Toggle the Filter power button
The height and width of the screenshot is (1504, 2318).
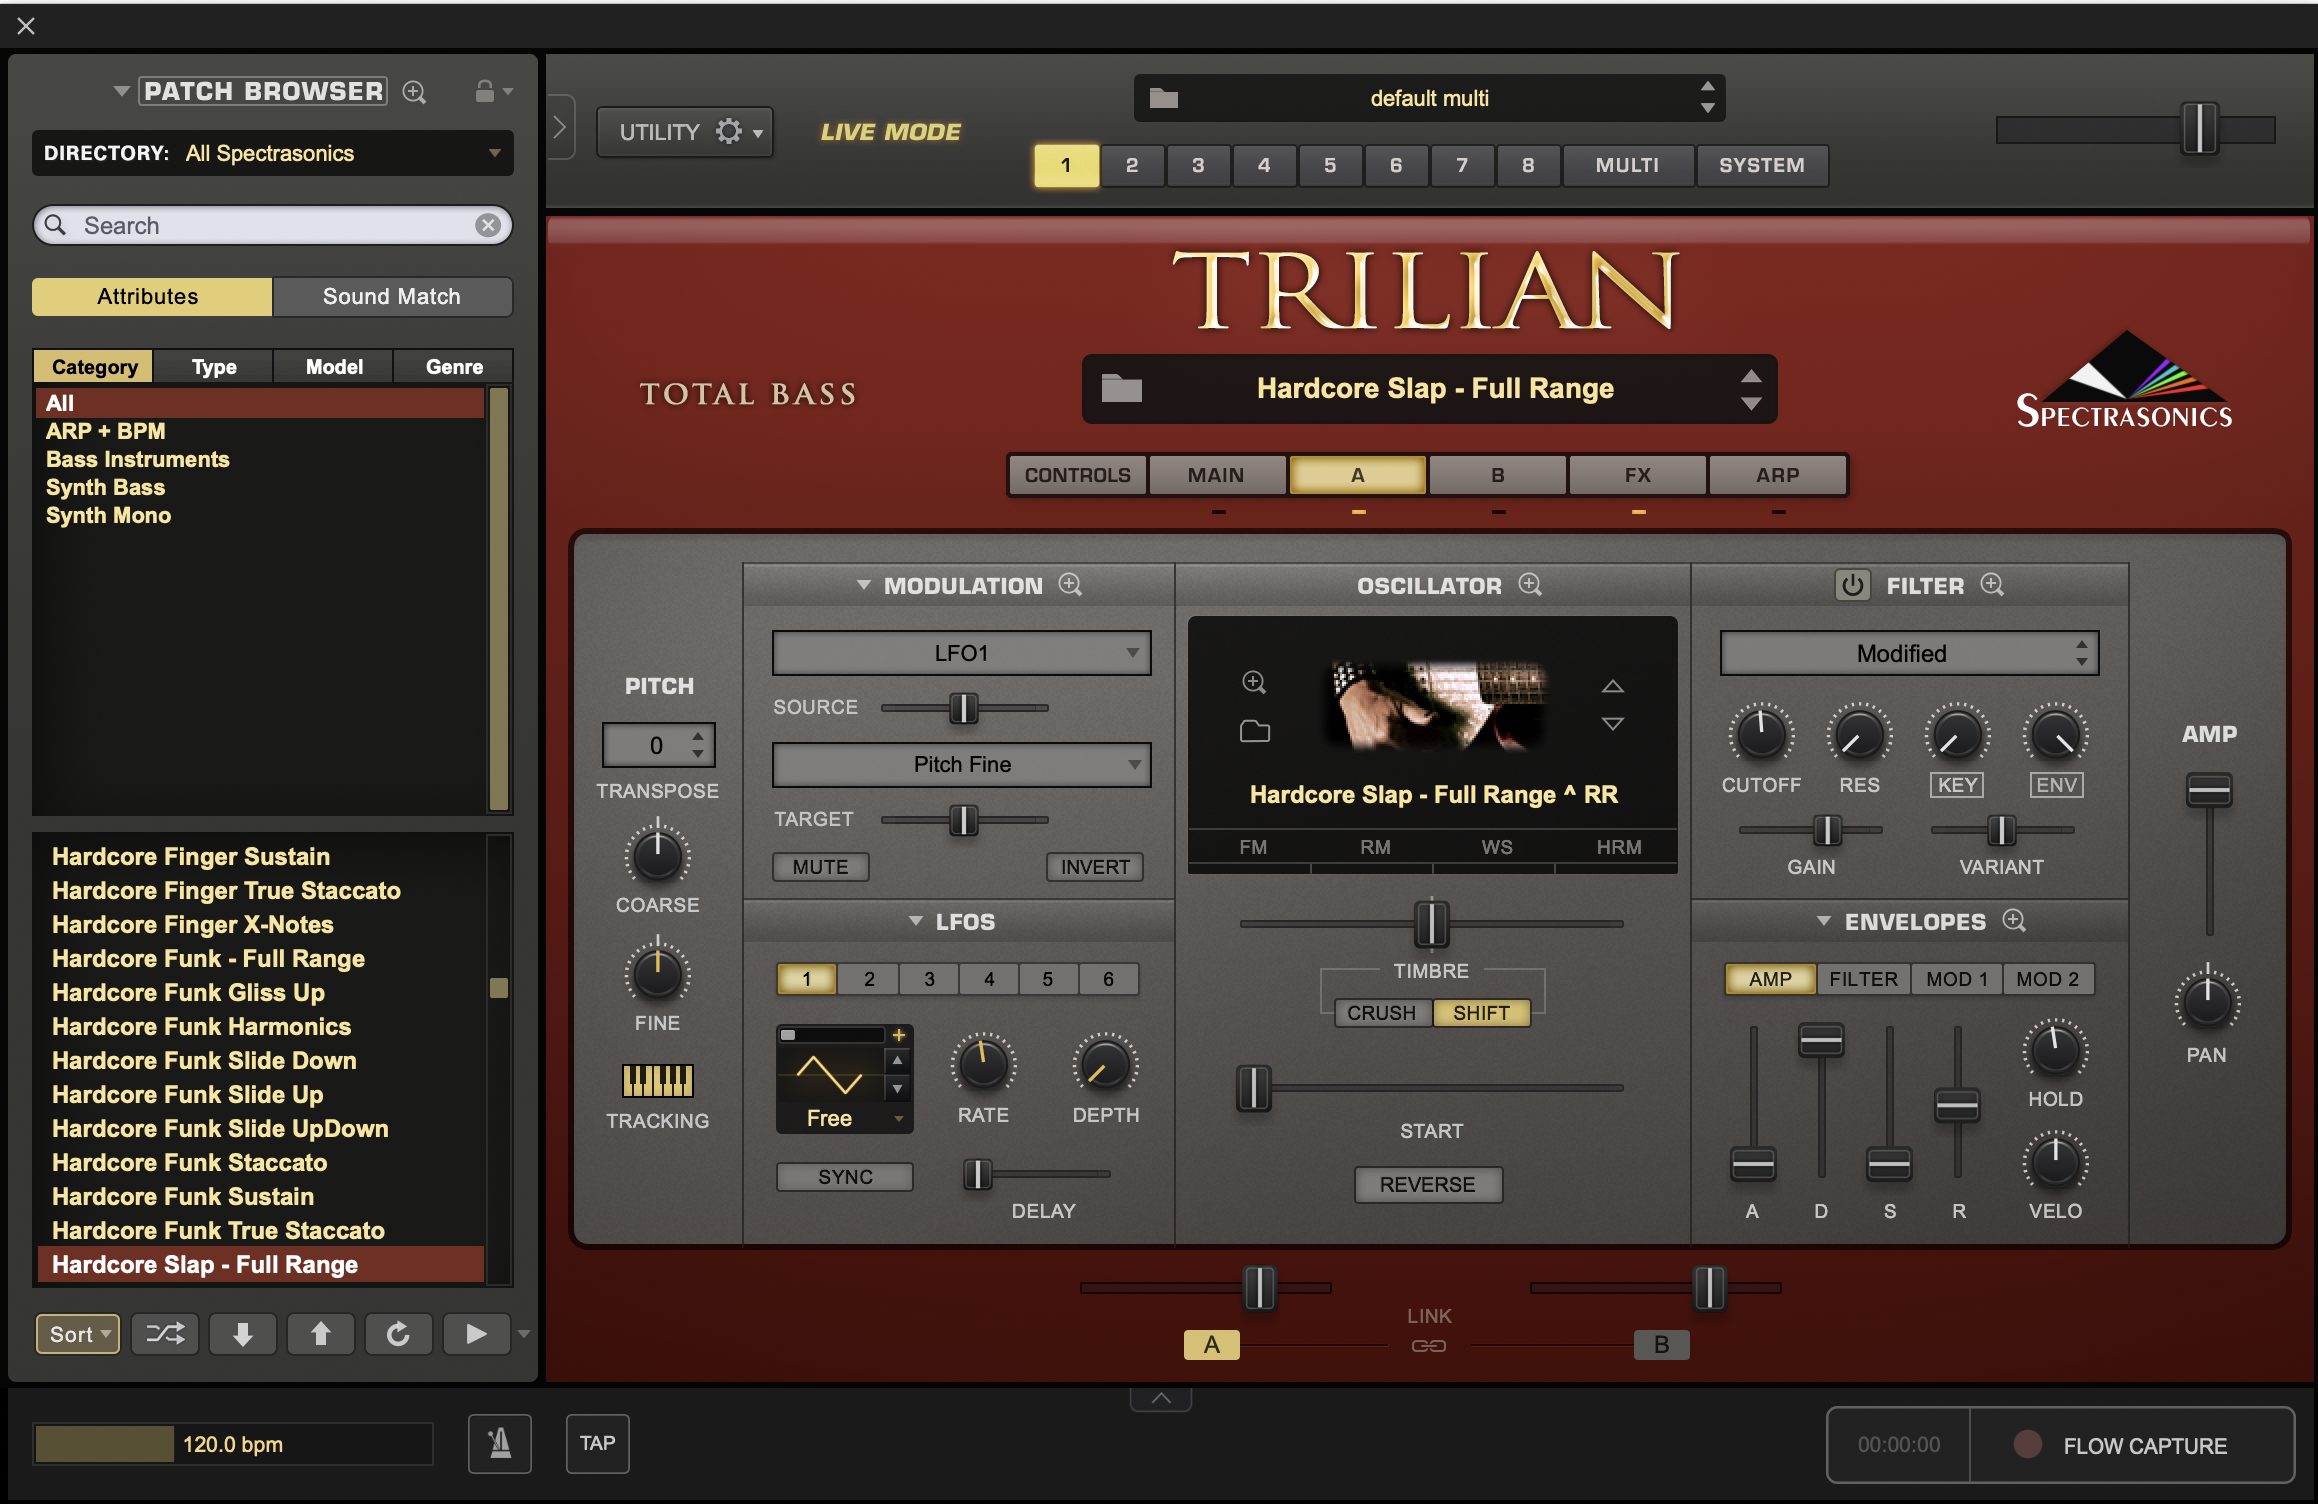click(1852, 585)
